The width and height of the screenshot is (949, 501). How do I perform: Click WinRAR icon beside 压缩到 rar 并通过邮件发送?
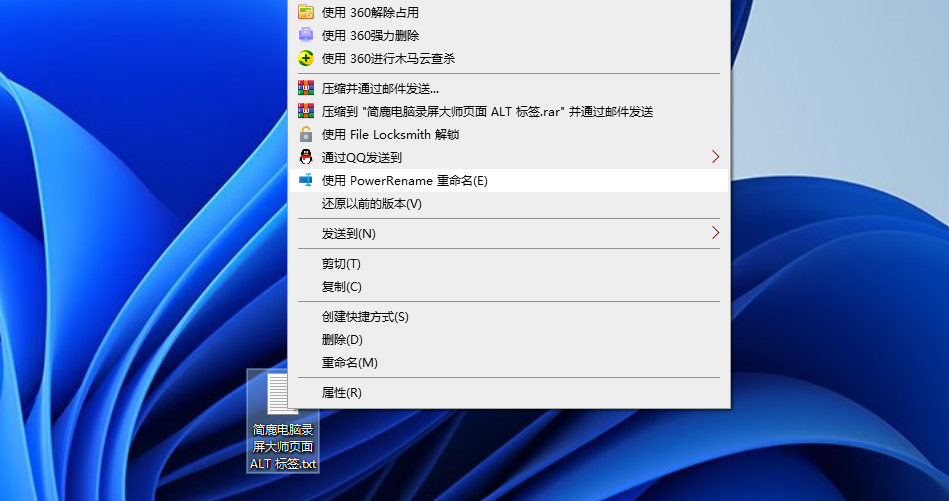click(x=306, y=111)
